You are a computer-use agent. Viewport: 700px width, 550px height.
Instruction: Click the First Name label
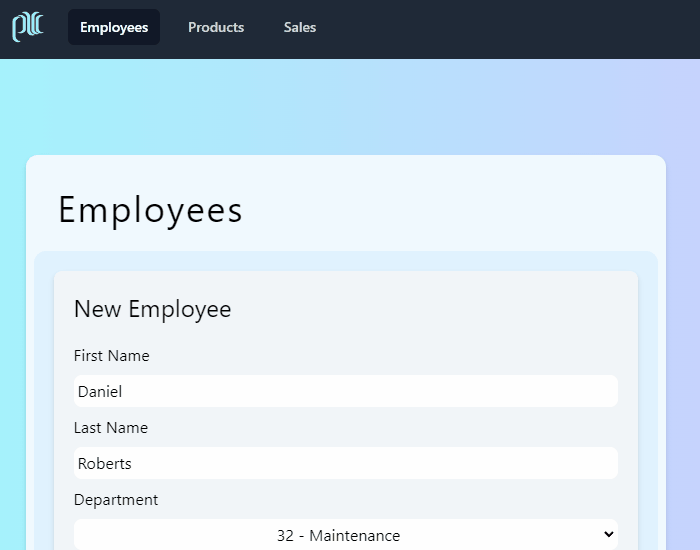112,356
